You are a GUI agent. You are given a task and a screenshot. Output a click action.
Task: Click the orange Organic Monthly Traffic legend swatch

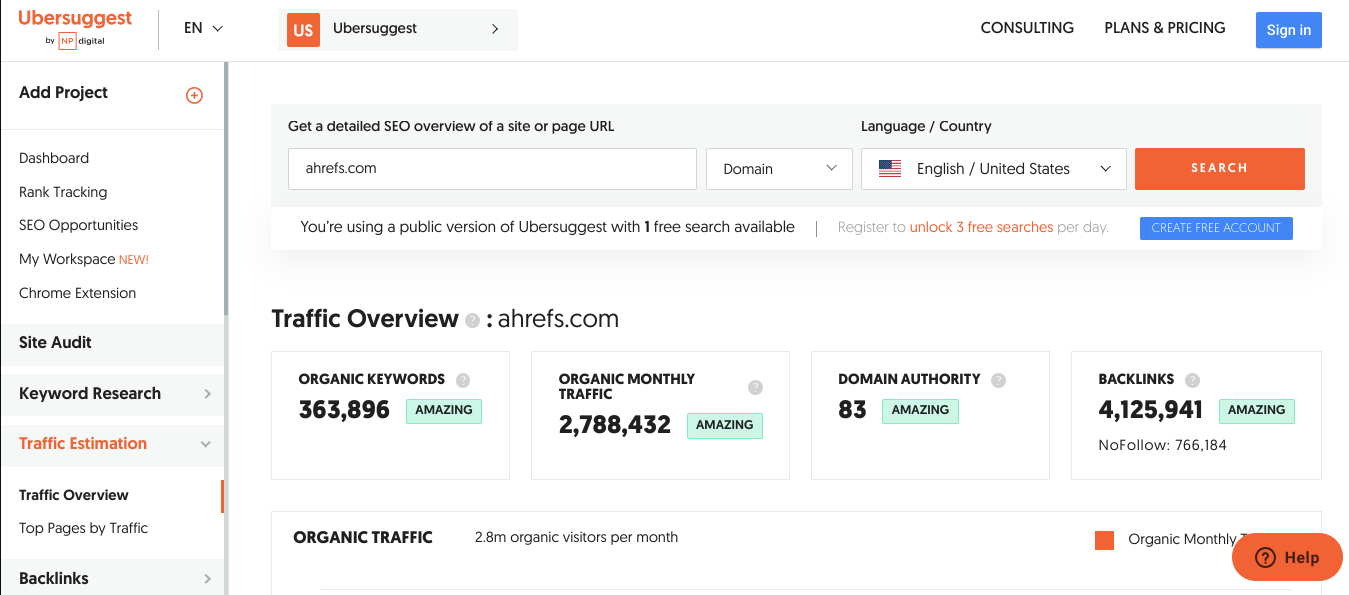click(x=1105, y=540)
